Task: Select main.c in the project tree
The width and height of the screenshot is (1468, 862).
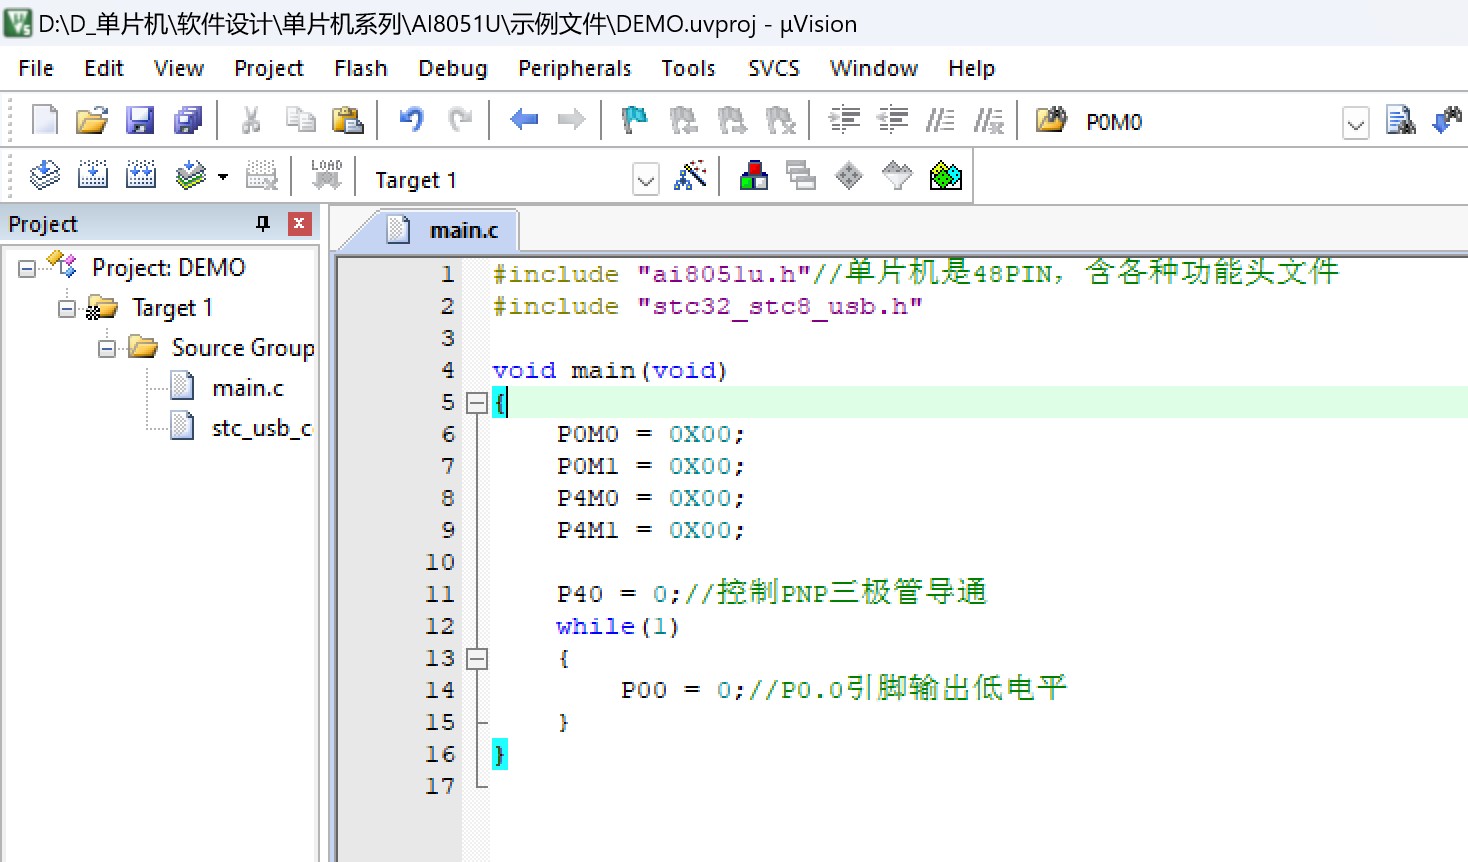Action: point(247,388)
